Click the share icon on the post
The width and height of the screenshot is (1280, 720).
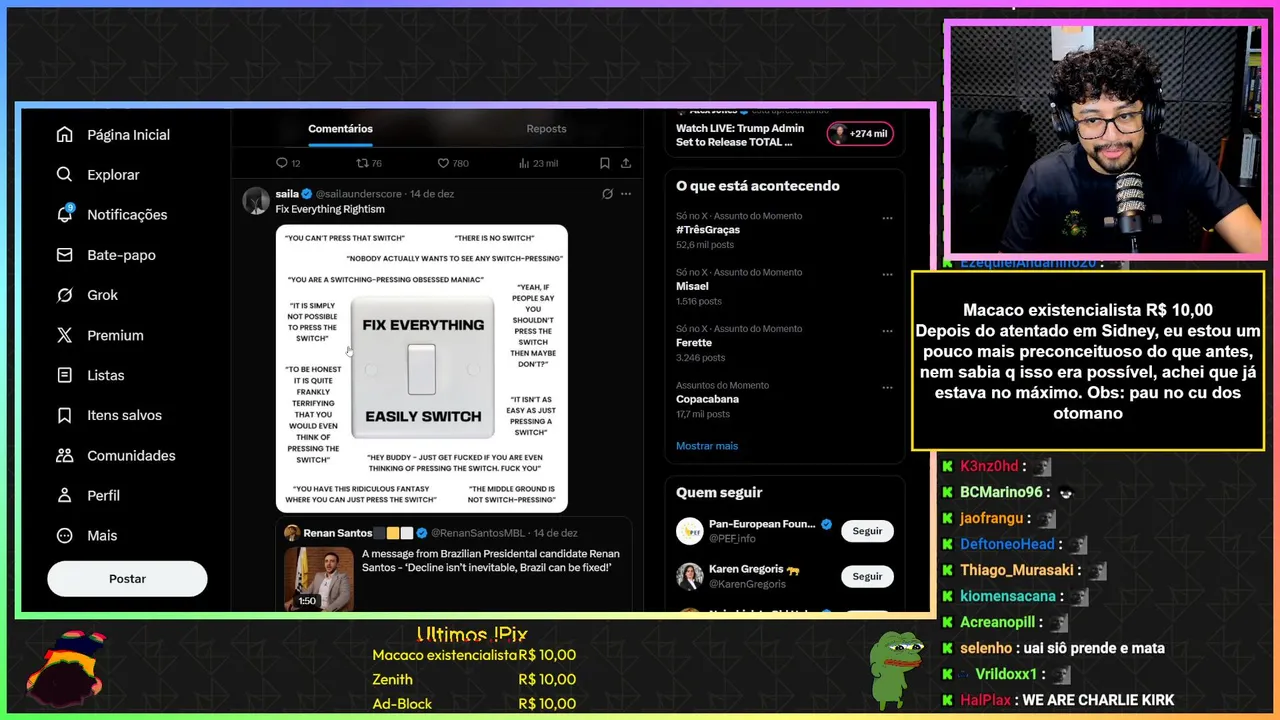point(626,163)
